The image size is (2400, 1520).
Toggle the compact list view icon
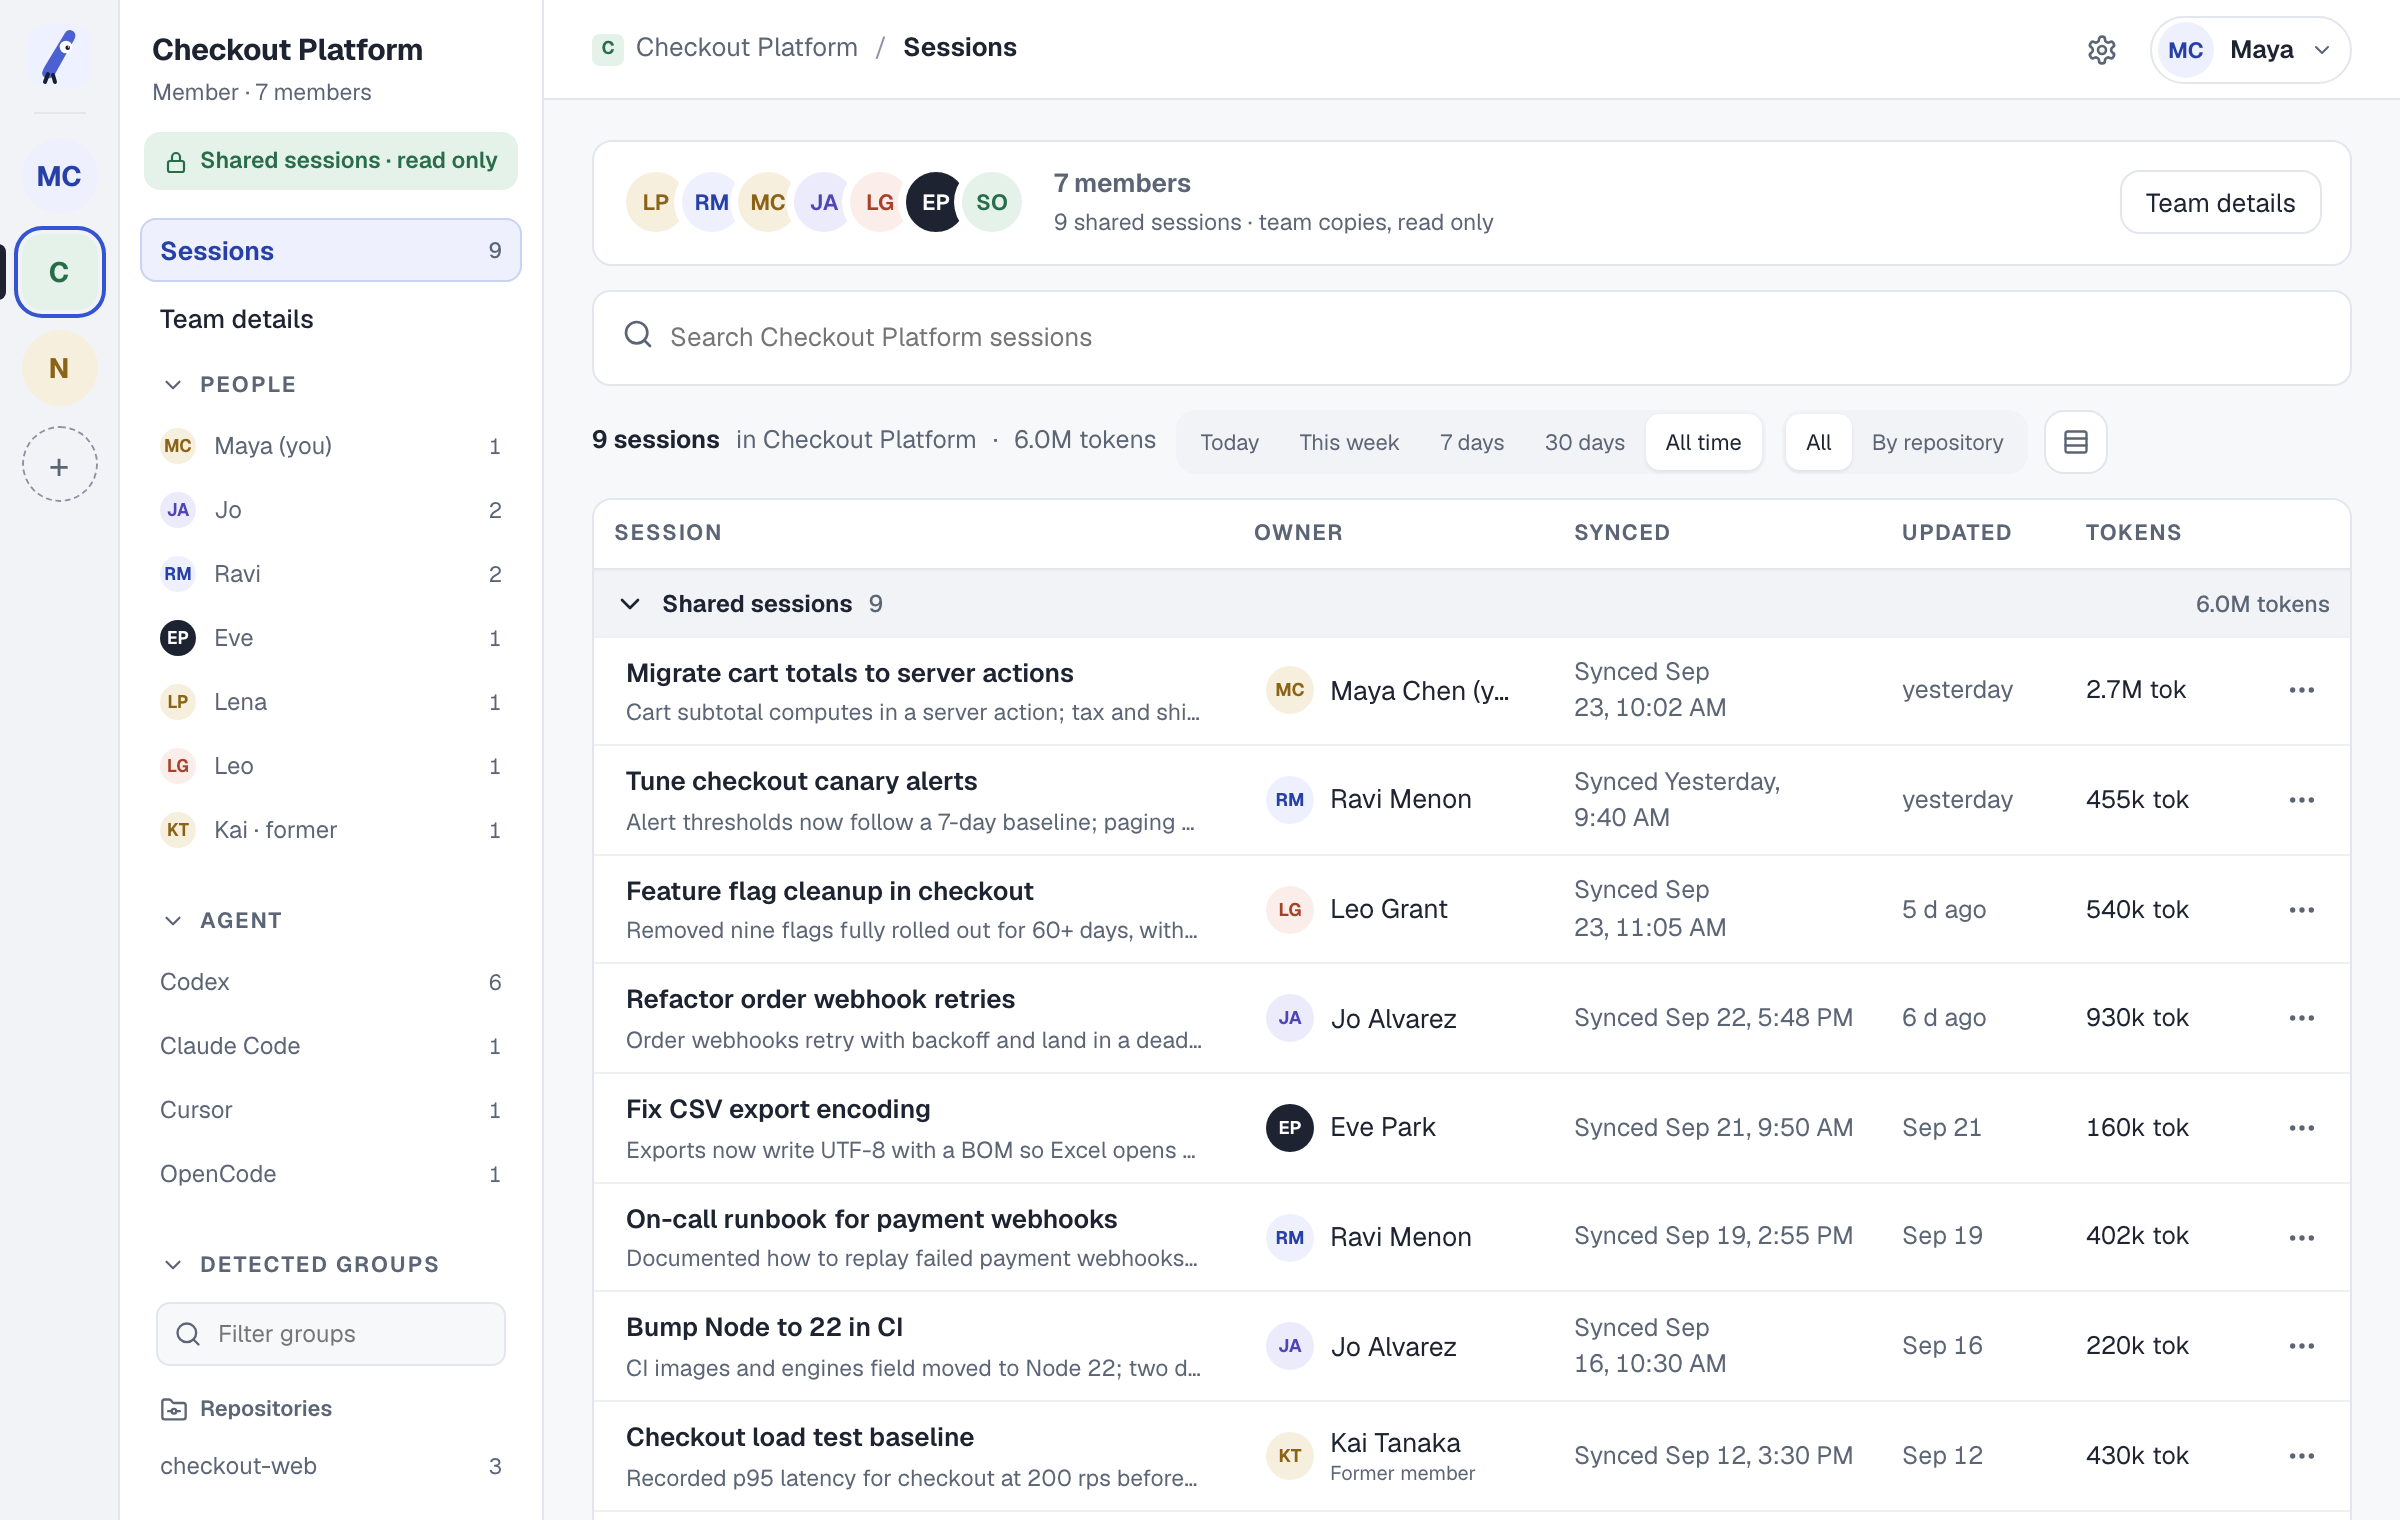(x=2076, y=442)
